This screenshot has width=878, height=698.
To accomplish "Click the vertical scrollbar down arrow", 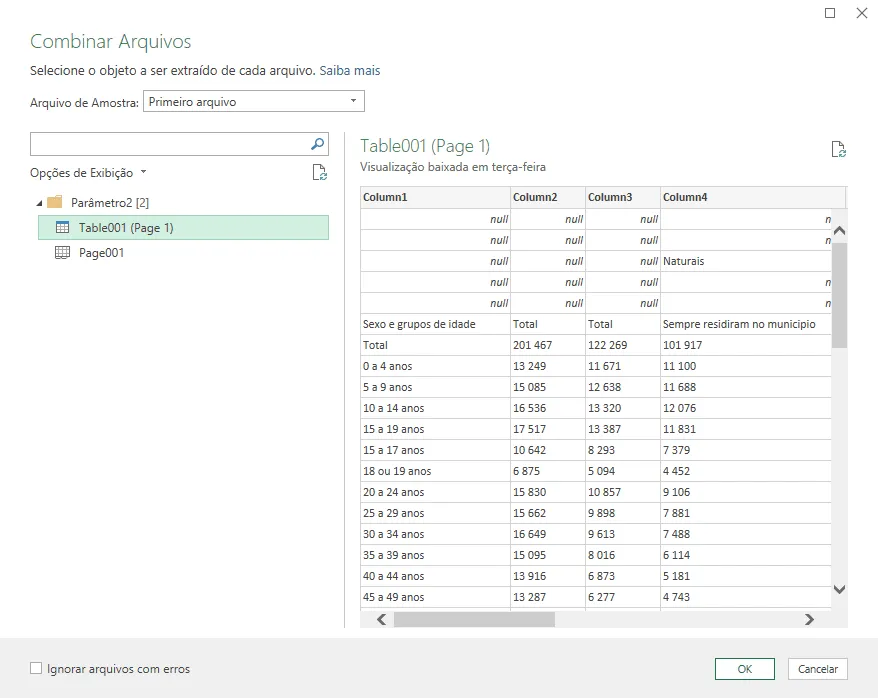I will coord(839,589).
